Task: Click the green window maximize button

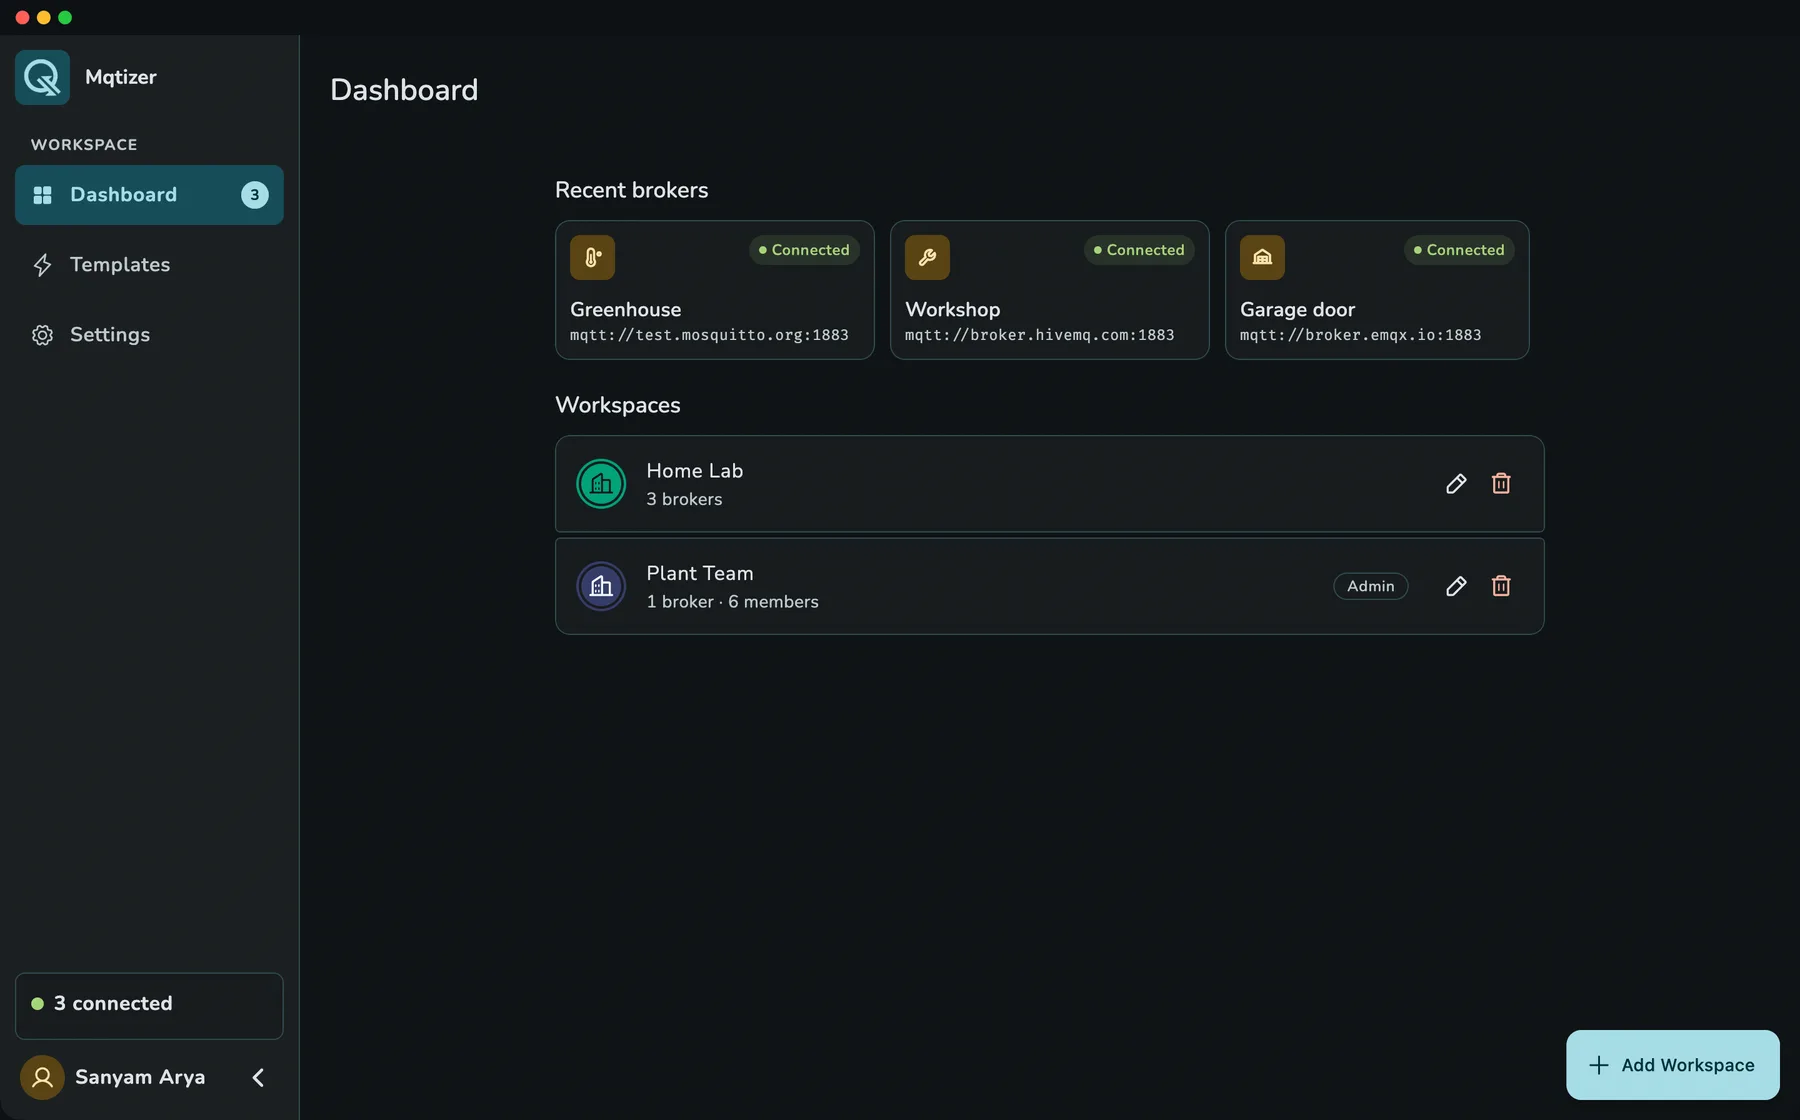Action: (x=65, y=17)
